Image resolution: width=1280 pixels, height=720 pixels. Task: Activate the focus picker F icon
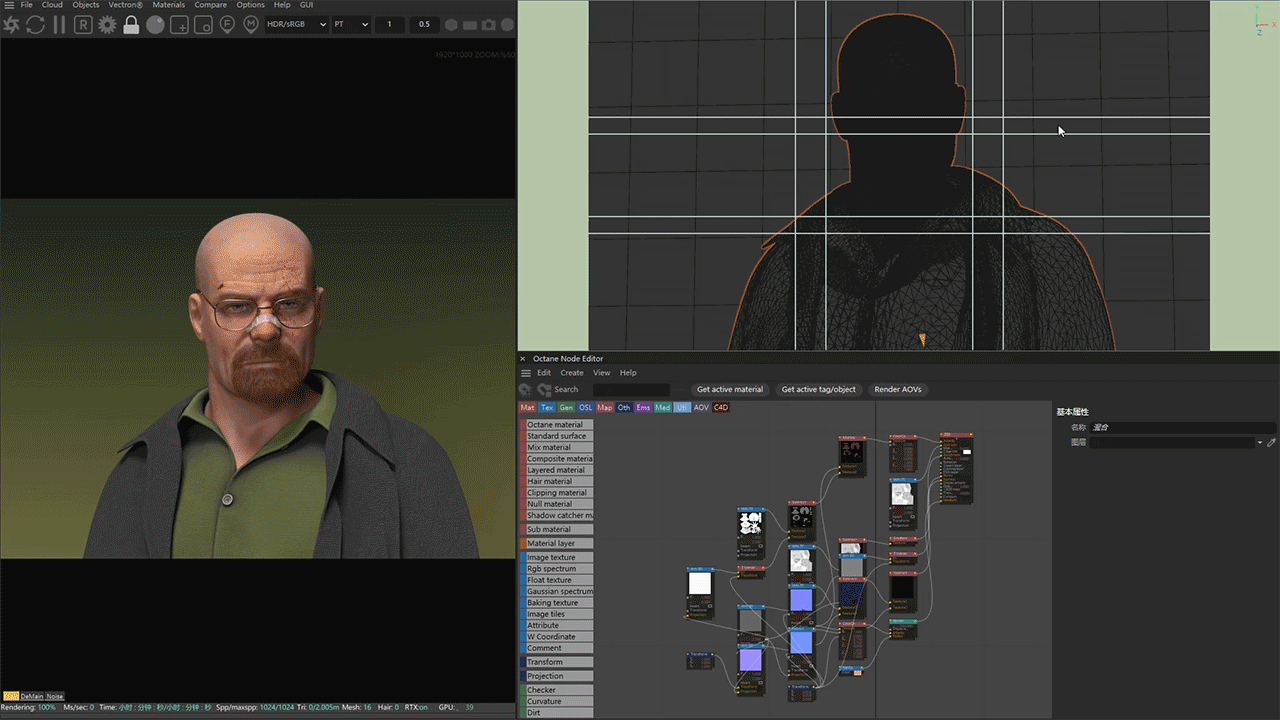[227, 24]
